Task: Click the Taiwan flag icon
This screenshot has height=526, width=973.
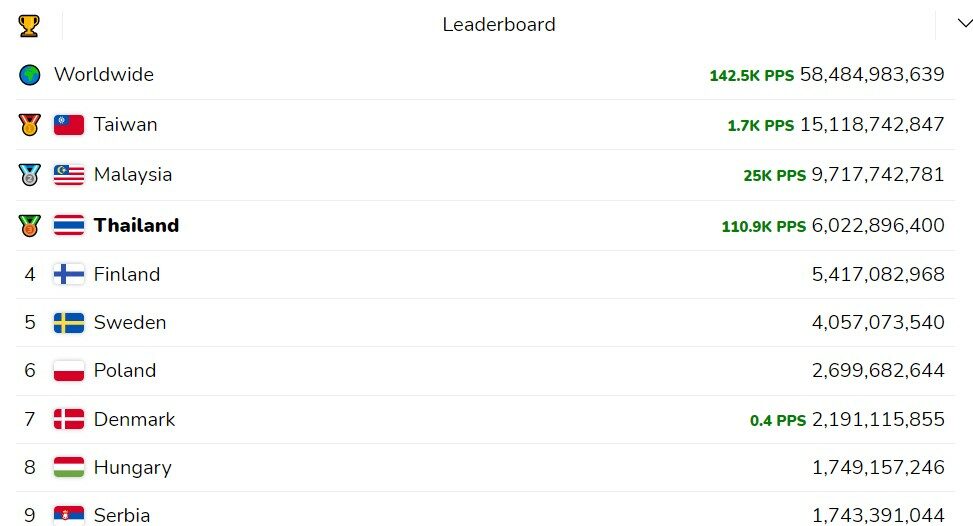Action: tap(69, 125)
